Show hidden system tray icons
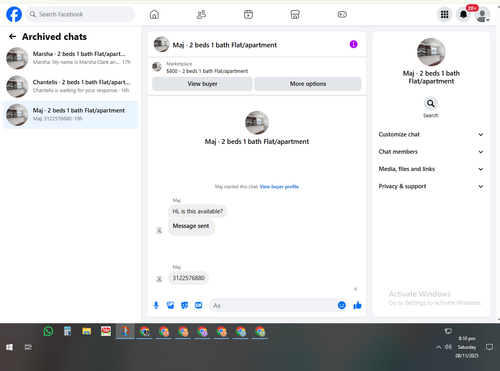This screenshot has width=500, height=371. click(x=438, y=347)
